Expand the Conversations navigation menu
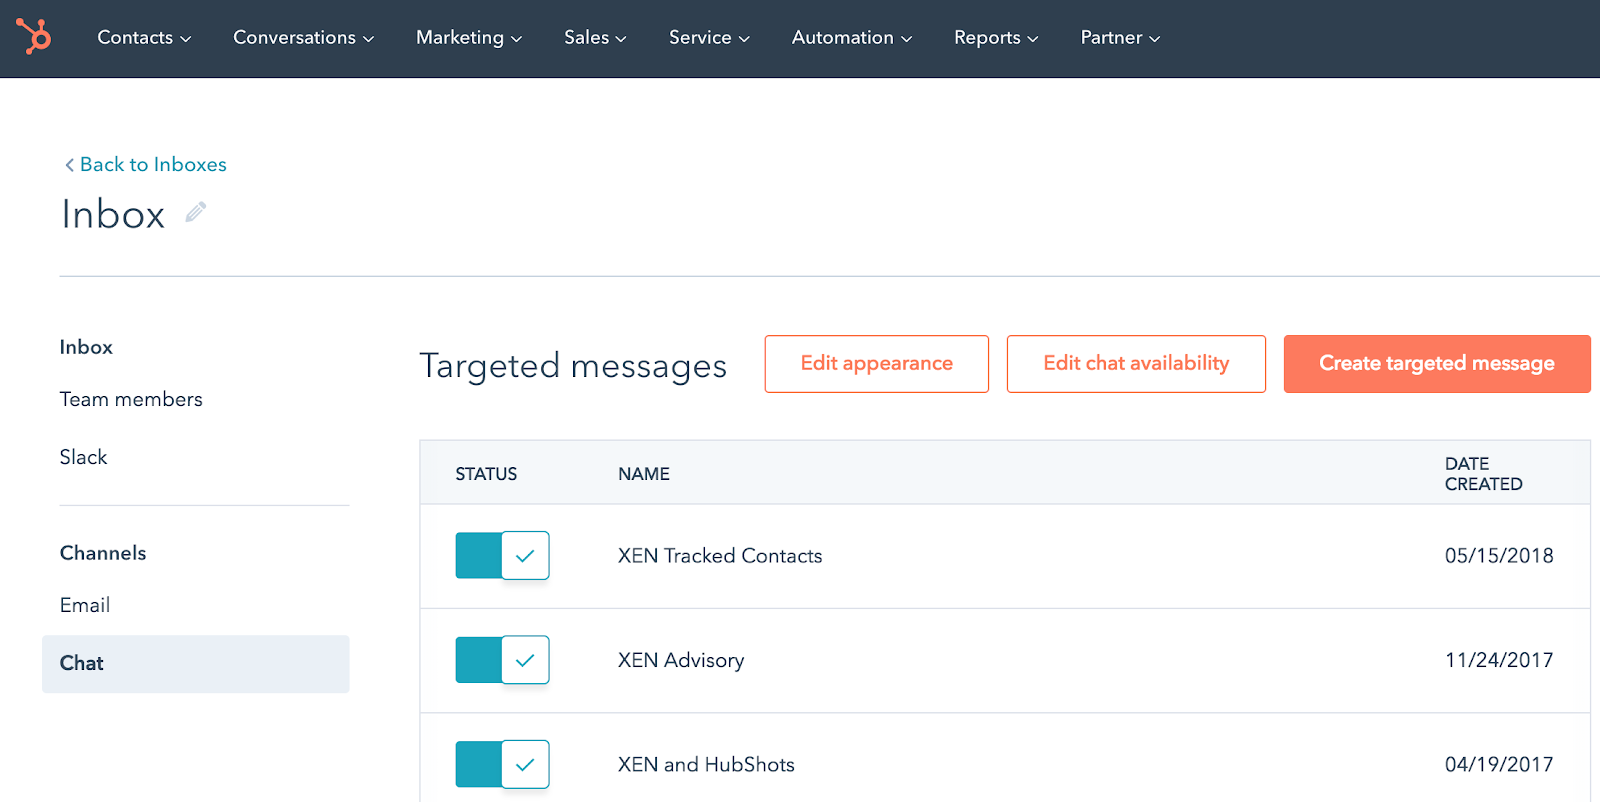Viewport: 1600px width, 802px height. tap(304, 38)
